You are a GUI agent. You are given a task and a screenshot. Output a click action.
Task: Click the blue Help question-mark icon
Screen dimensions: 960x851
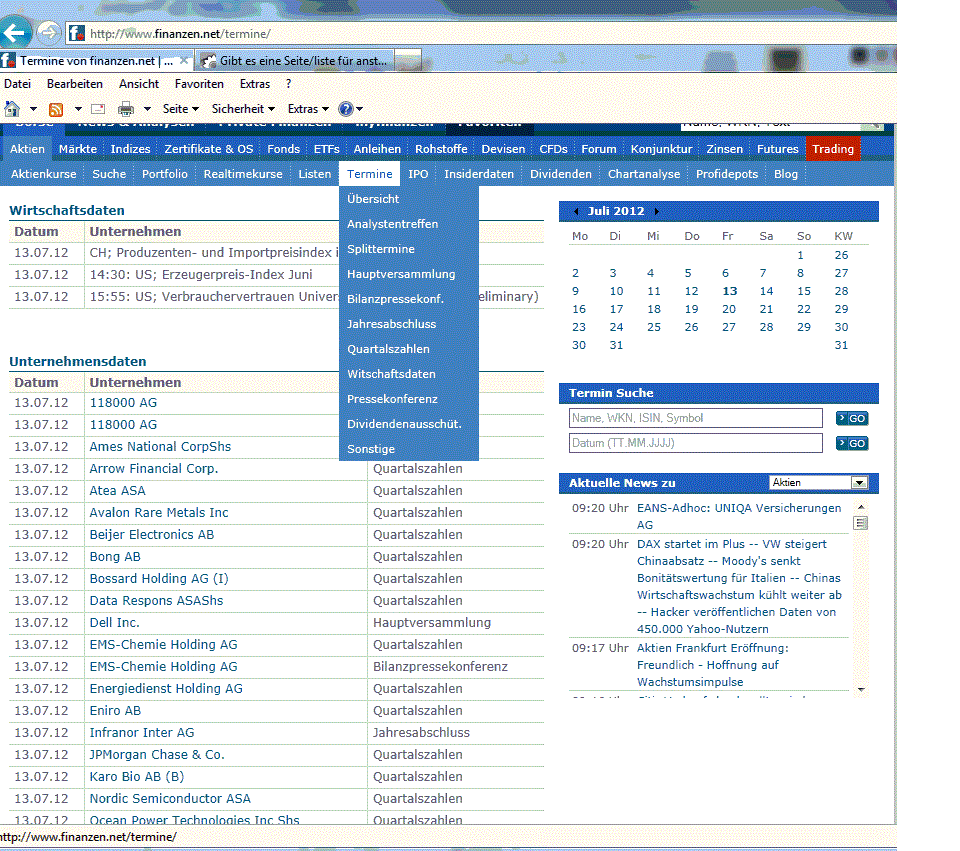pyautogui.click(x=346, y=109)
